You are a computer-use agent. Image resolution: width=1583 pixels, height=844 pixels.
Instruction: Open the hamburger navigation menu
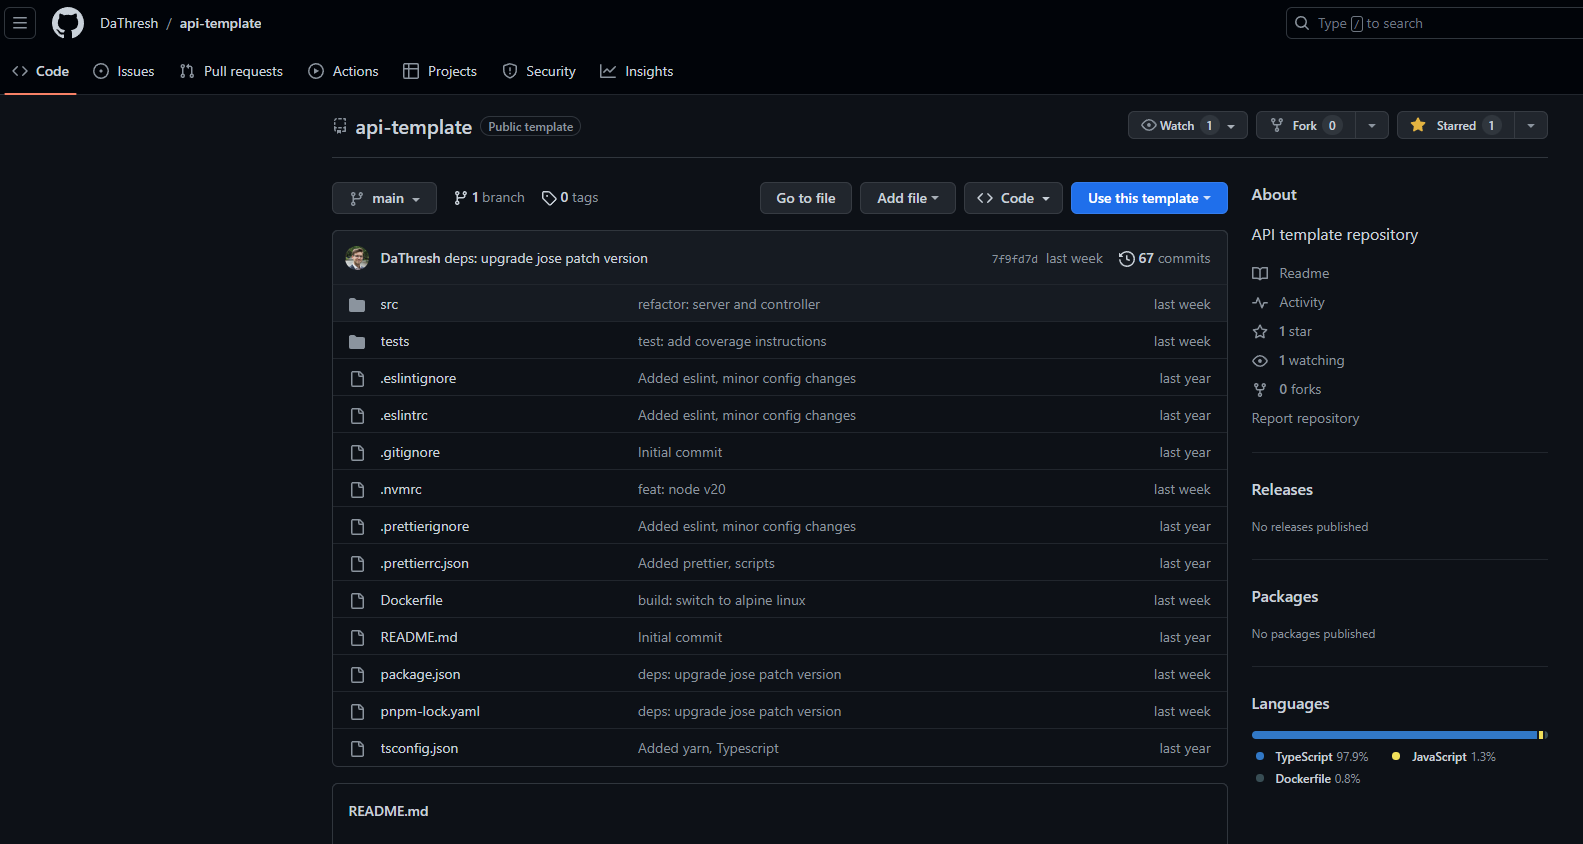pos(20,23)
